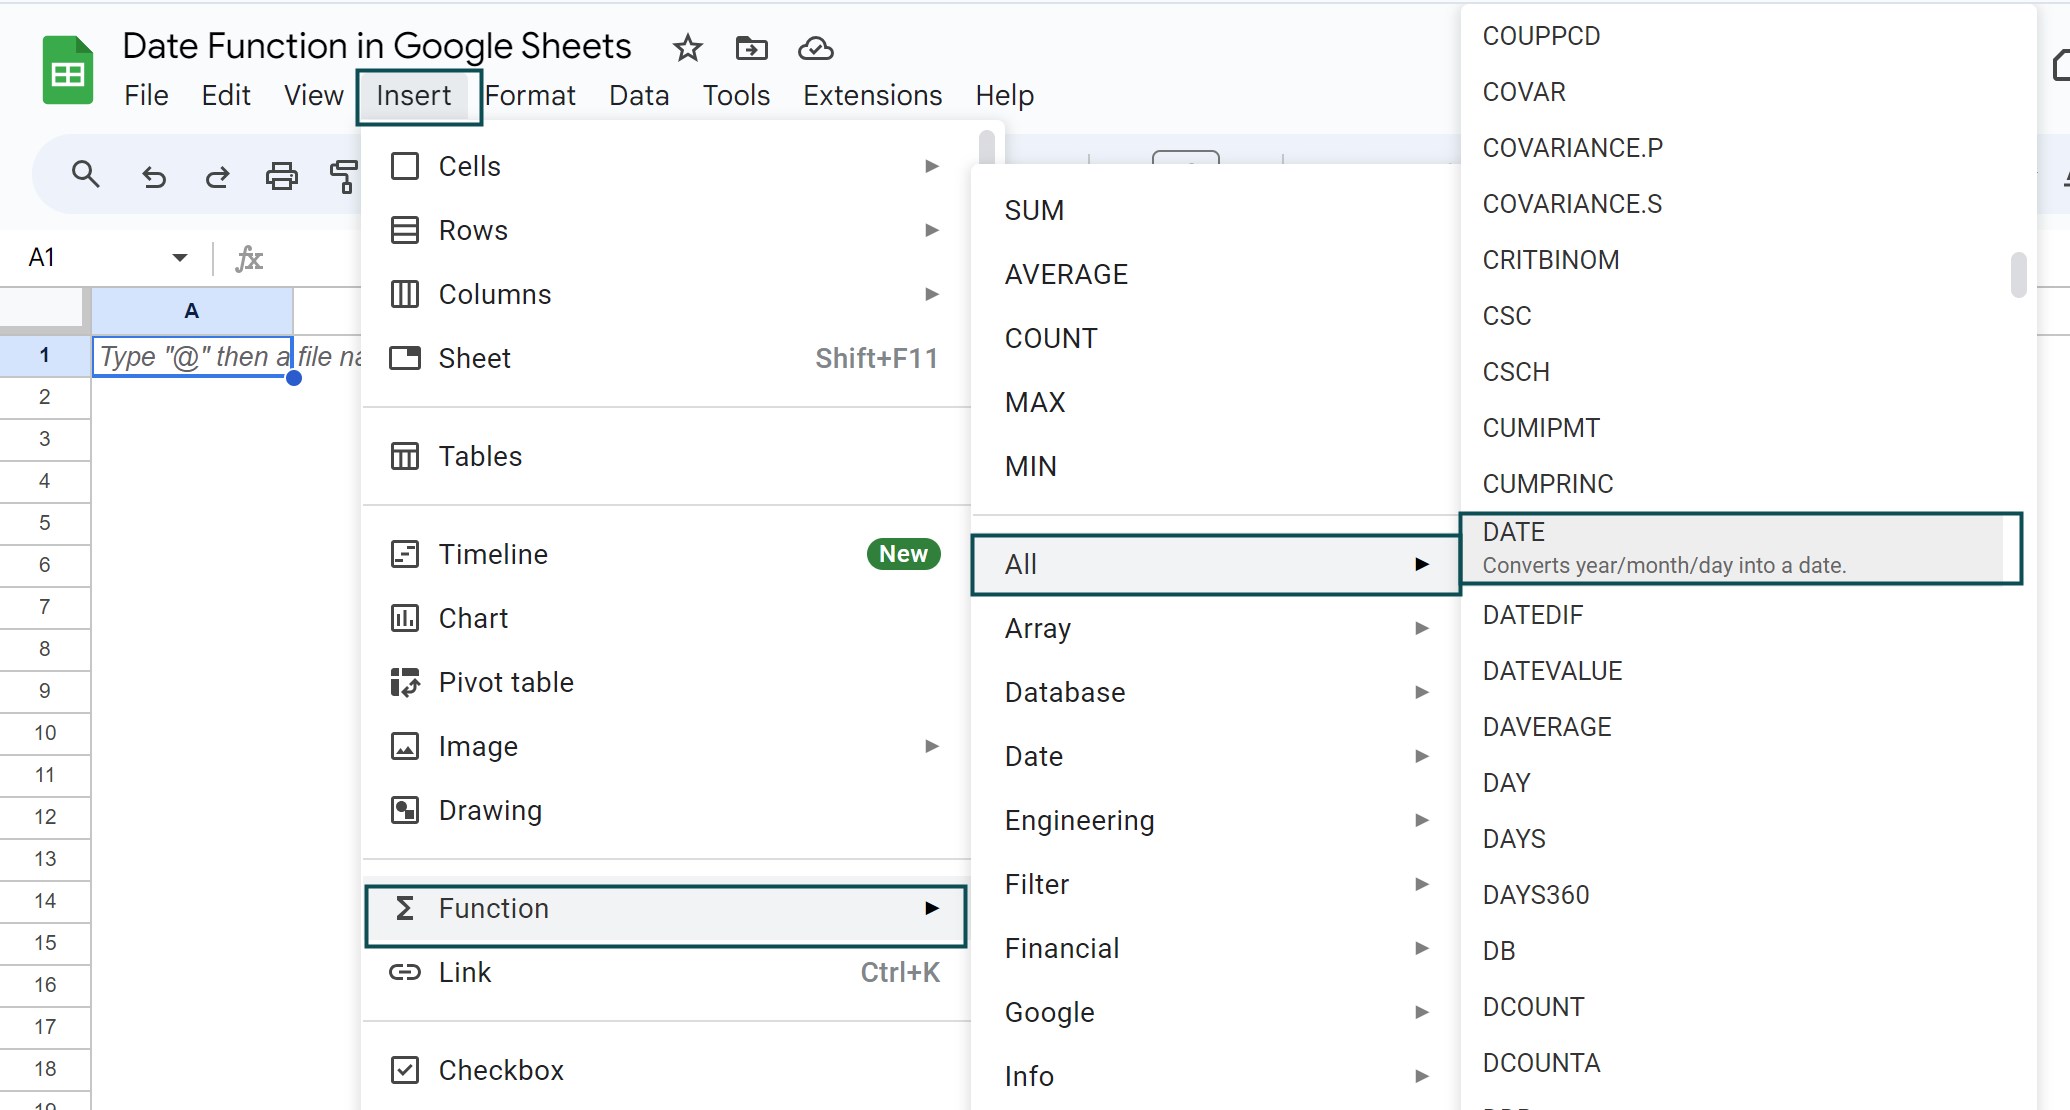Click the document title text
The height and width of the screenshot is (1110, 2070).
[x=377, y=46]
